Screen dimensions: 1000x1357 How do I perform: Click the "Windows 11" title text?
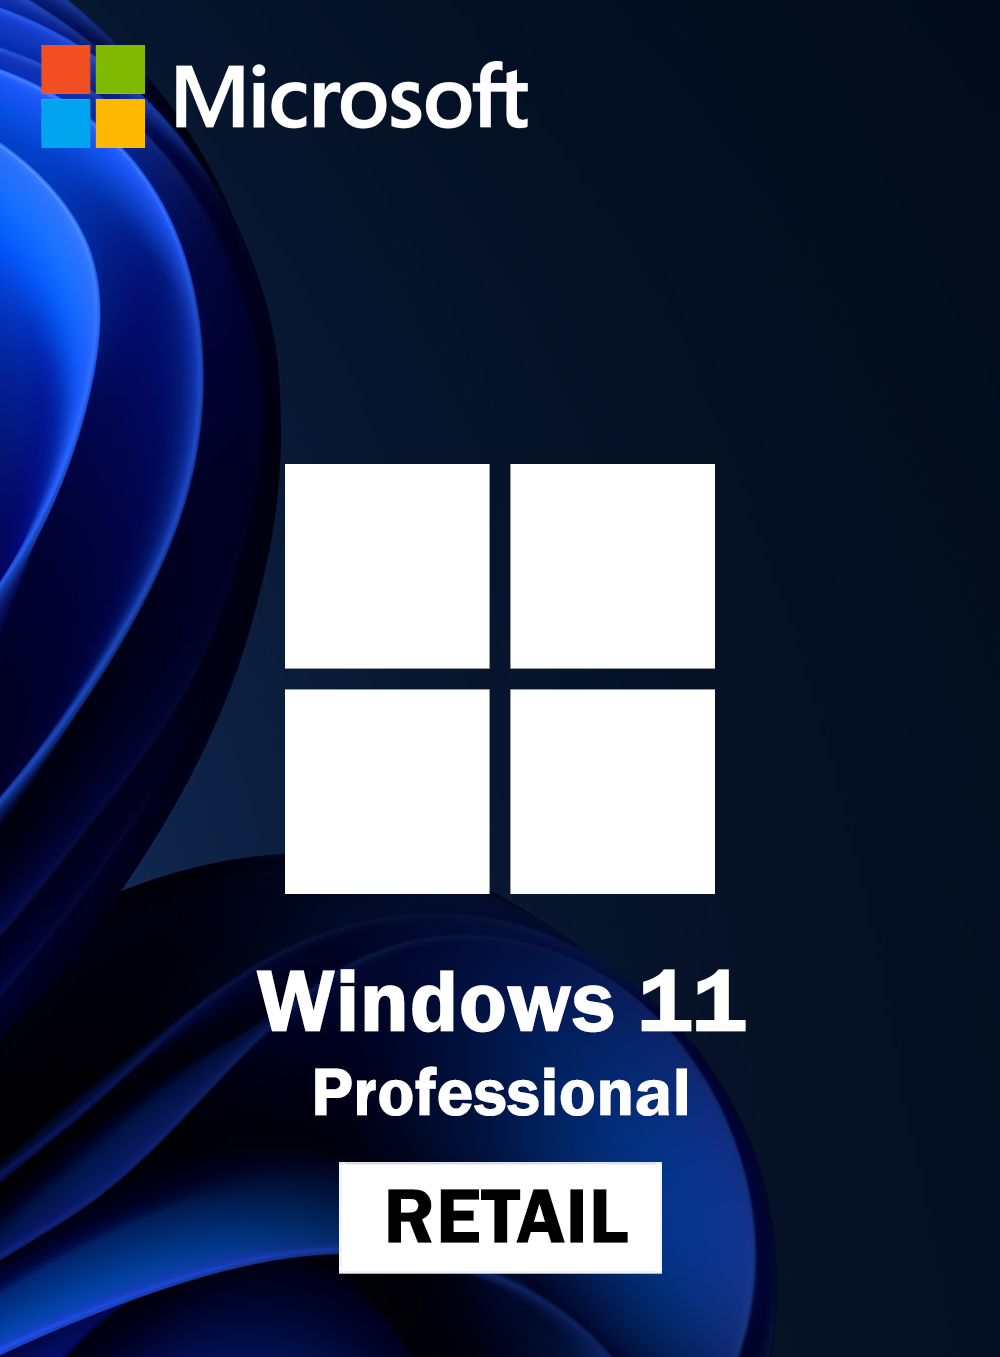[x=502, y=1001]
